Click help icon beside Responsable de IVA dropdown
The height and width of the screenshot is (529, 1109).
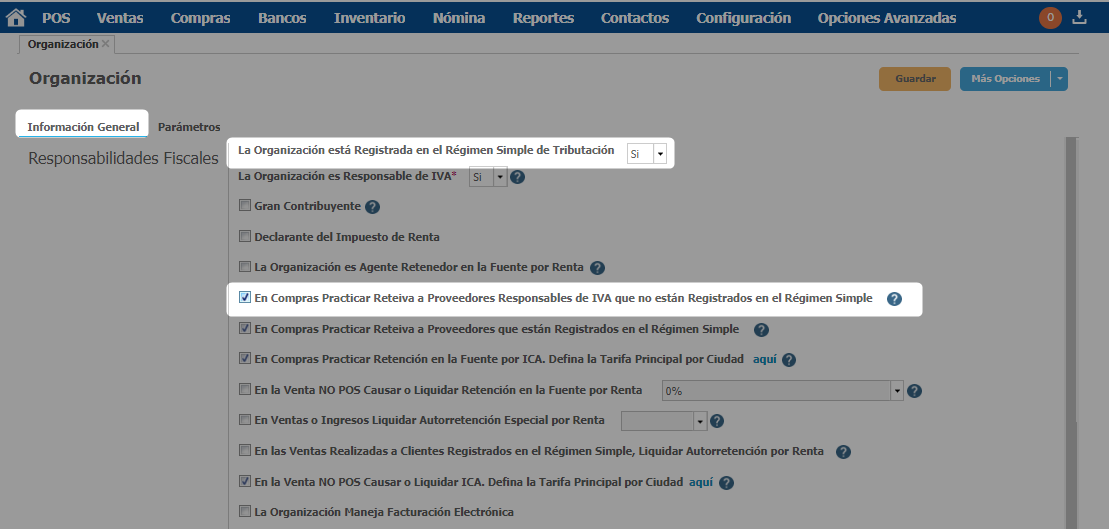[x=517, y=177]
